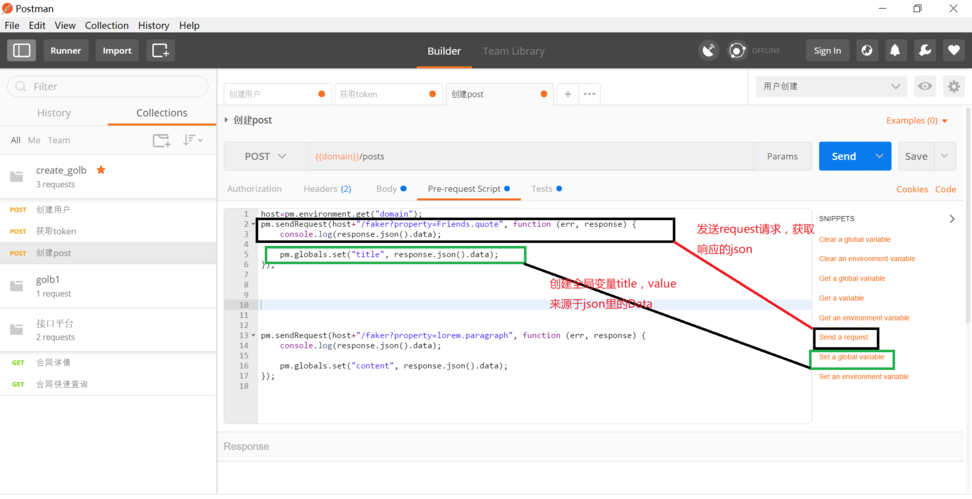Open the globe browse icon
Screen dimensions: 972x499
[x=867, y=51]
